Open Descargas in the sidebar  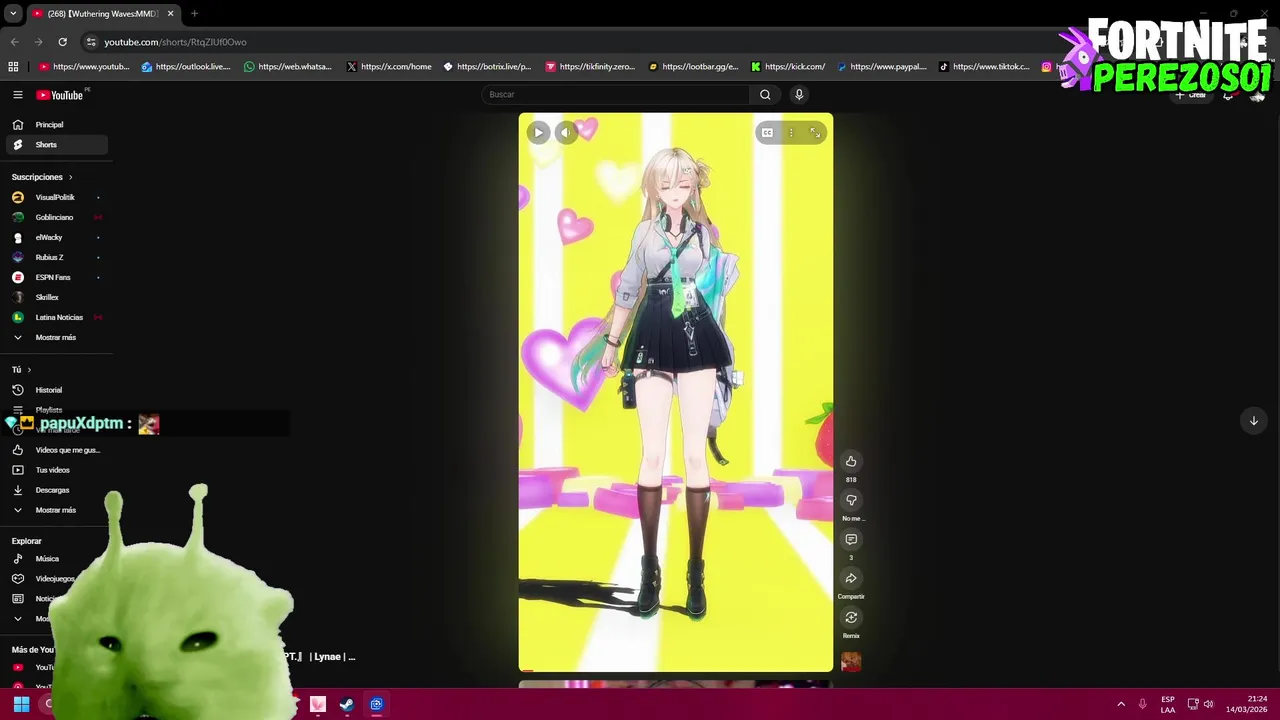[x=57, y=490]
